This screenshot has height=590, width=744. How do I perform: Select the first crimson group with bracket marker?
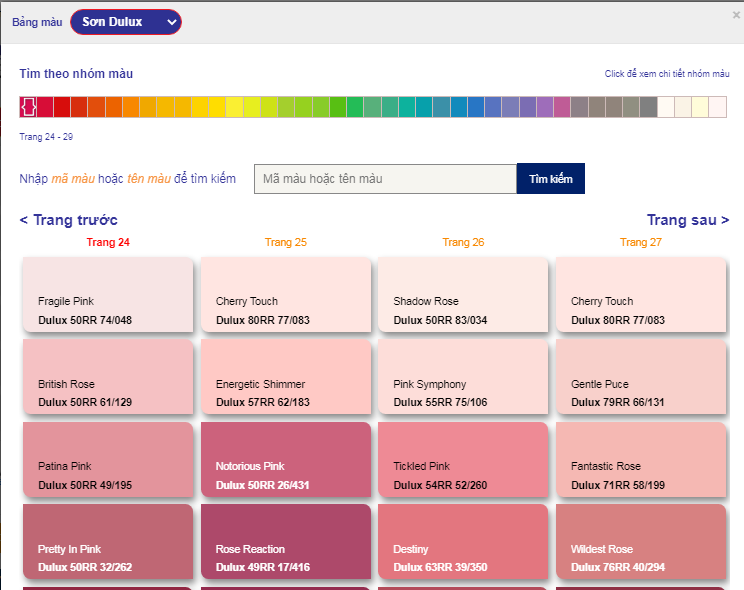tap(28, 107)
